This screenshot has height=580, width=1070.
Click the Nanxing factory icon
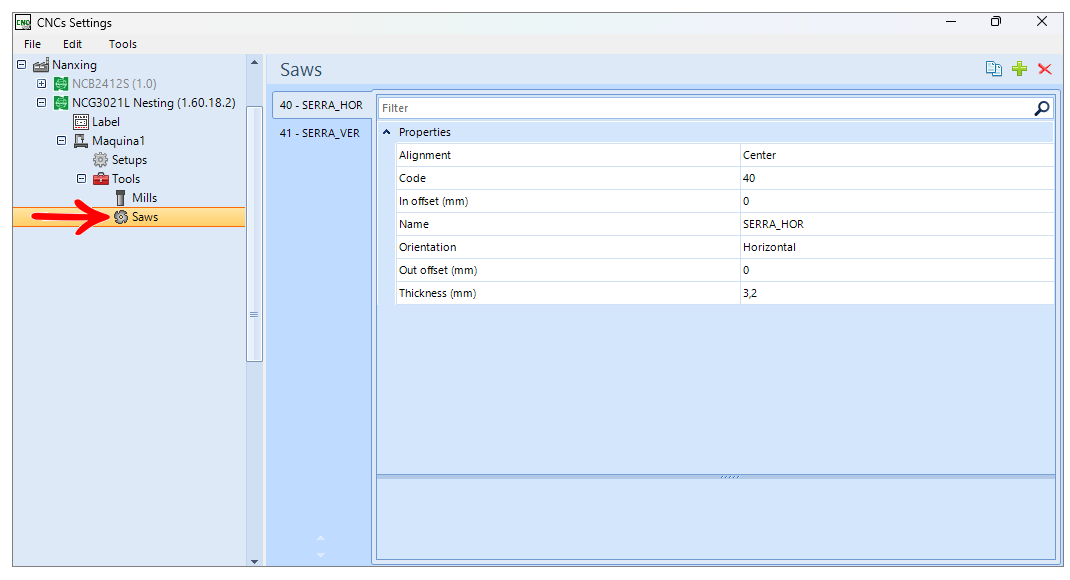pyautogui.click(x=41, y=65)
